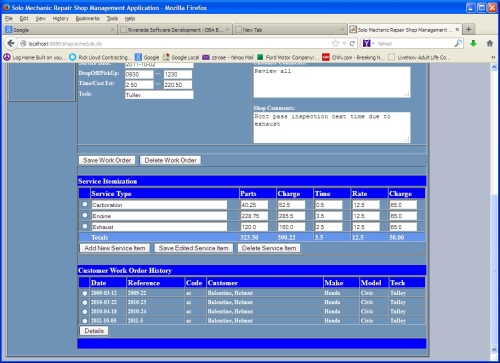Select history row 2010-04-18 radio
Viewport: 500px width, 363px height.
pyautogui.click(x=85, y=311)
